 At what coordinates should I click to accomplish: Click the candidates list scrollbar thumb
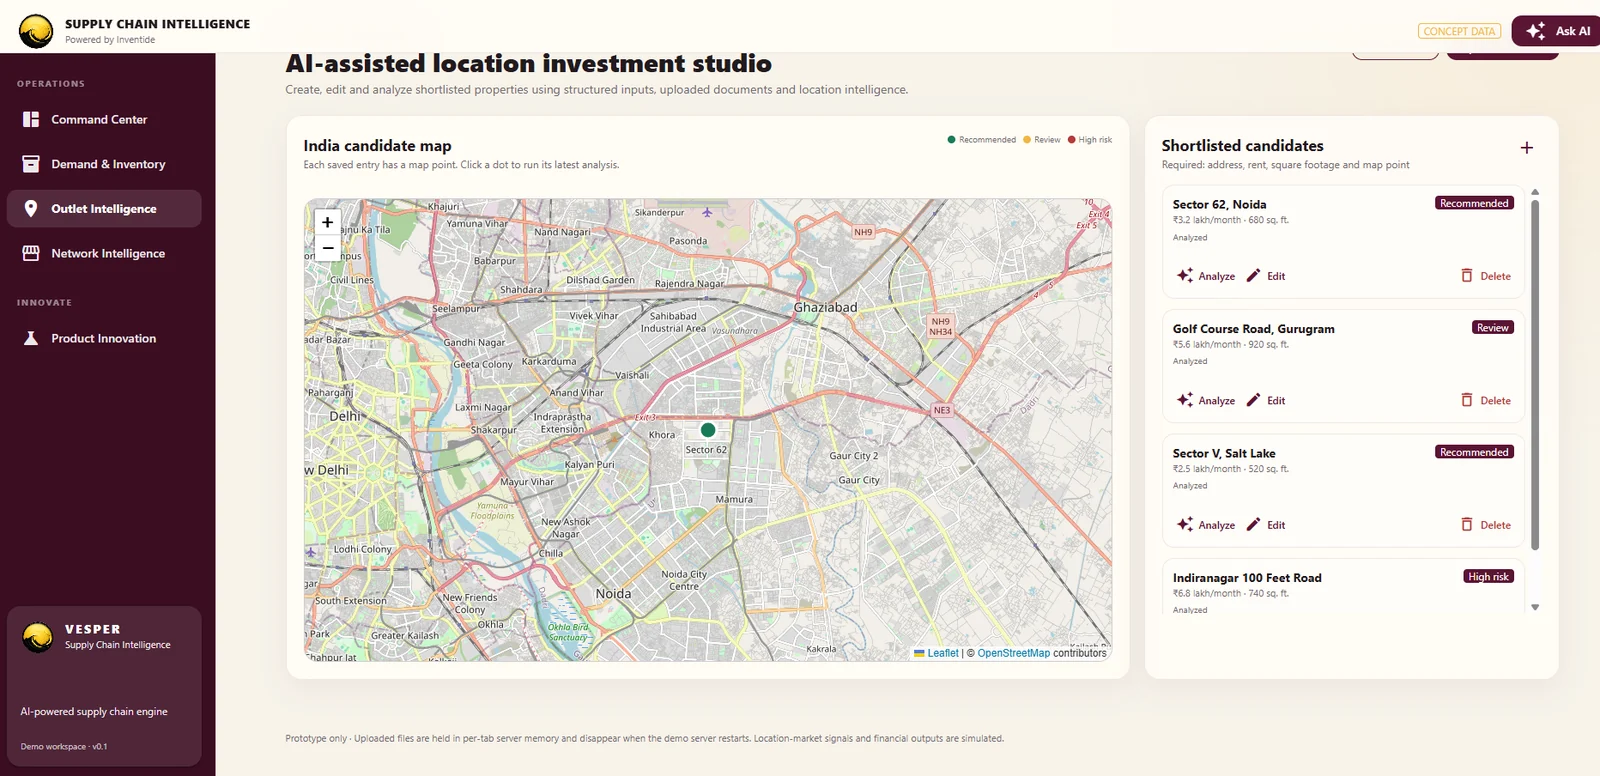coord(1535,375)
